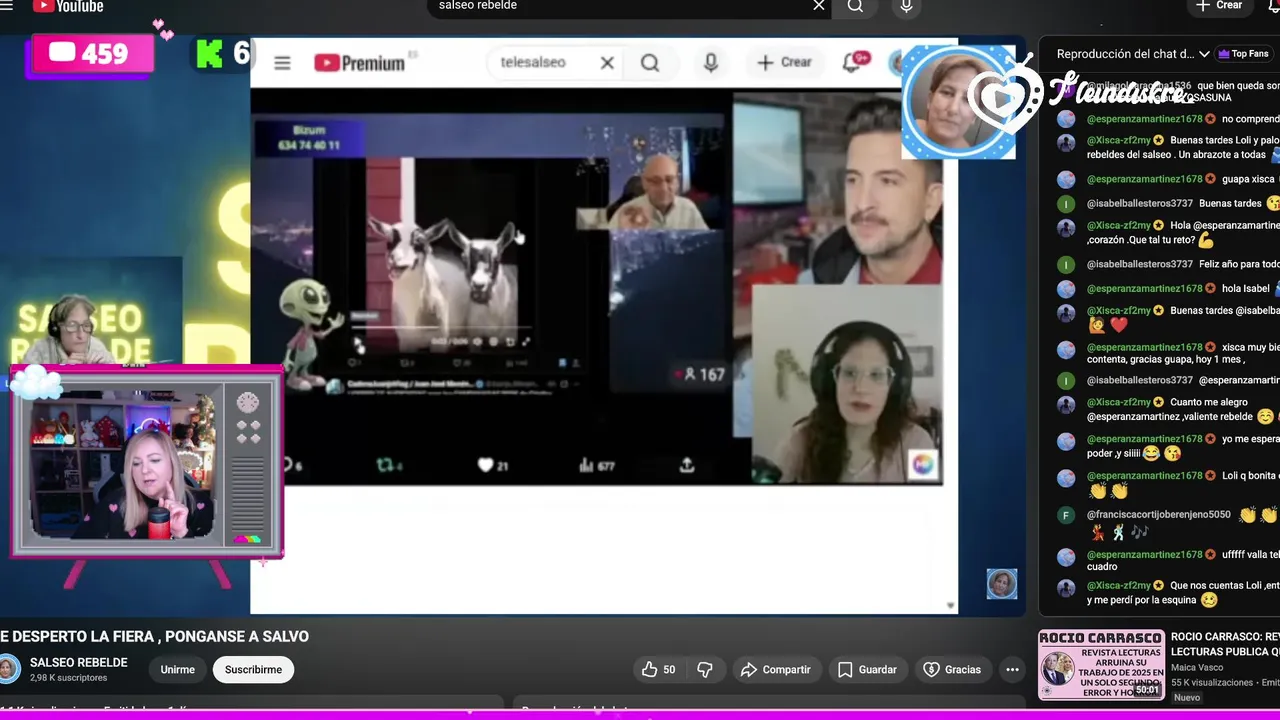The image size is (1280, 720).
Task: Click 'Feliz año para todo' chat message
Action: pos(1168,264)
